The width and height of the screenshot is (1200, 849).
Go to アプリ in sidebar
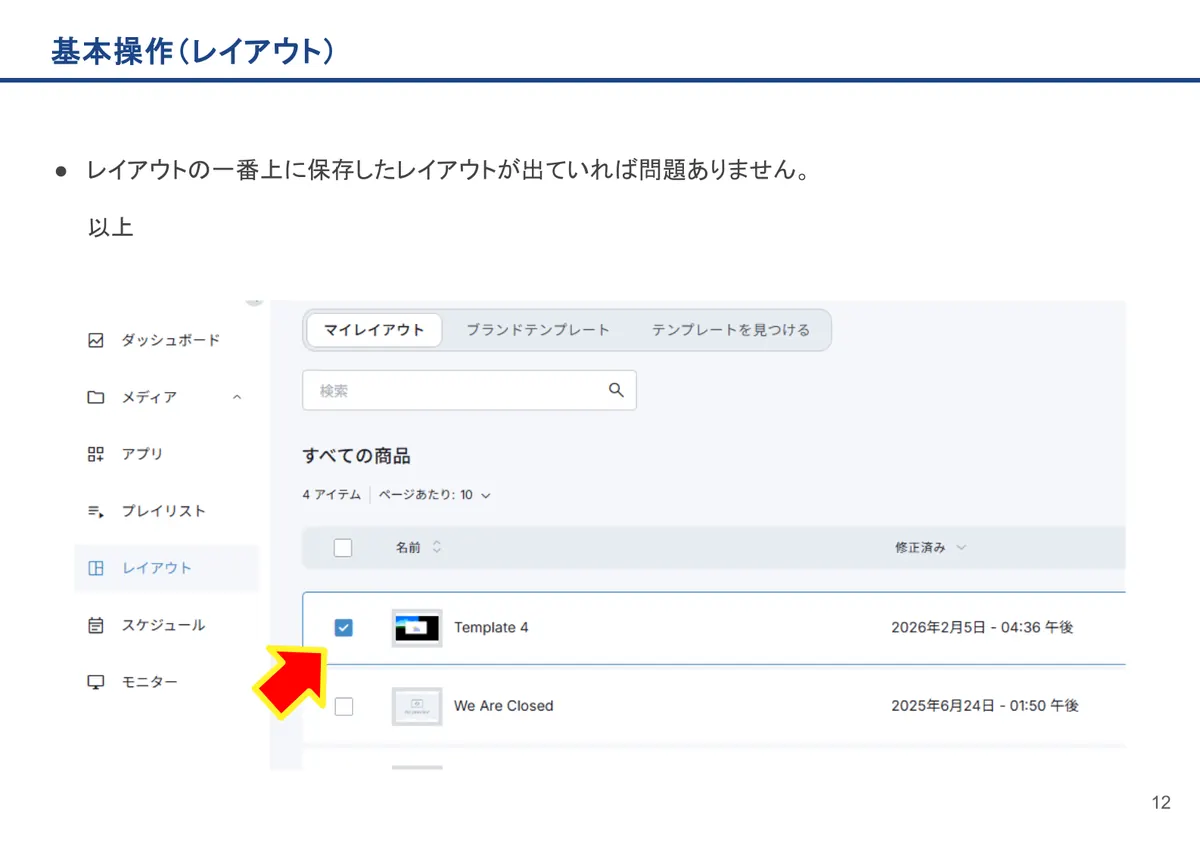142,454
